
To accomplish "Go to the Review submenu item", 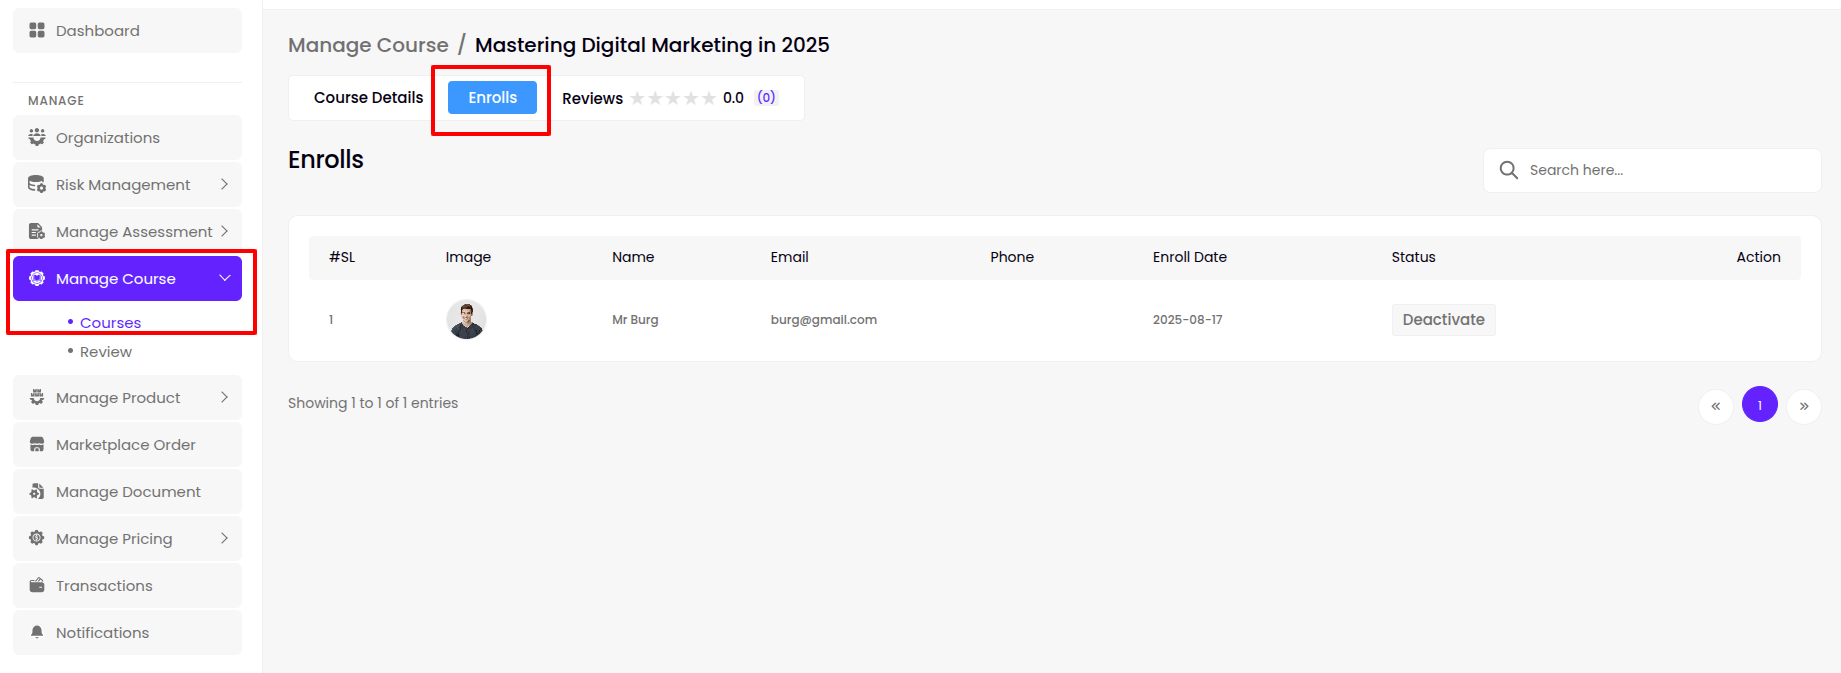I will point(105,352).
